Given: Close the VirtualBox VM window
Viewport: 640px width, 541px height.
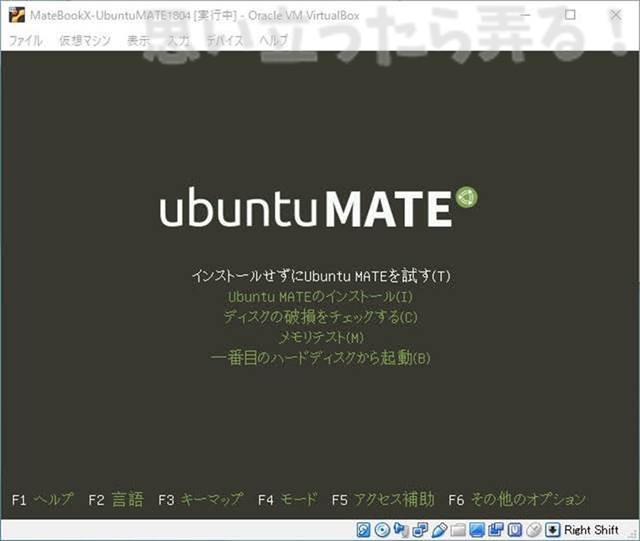Looking at the screenshot, I should point(616,15).
